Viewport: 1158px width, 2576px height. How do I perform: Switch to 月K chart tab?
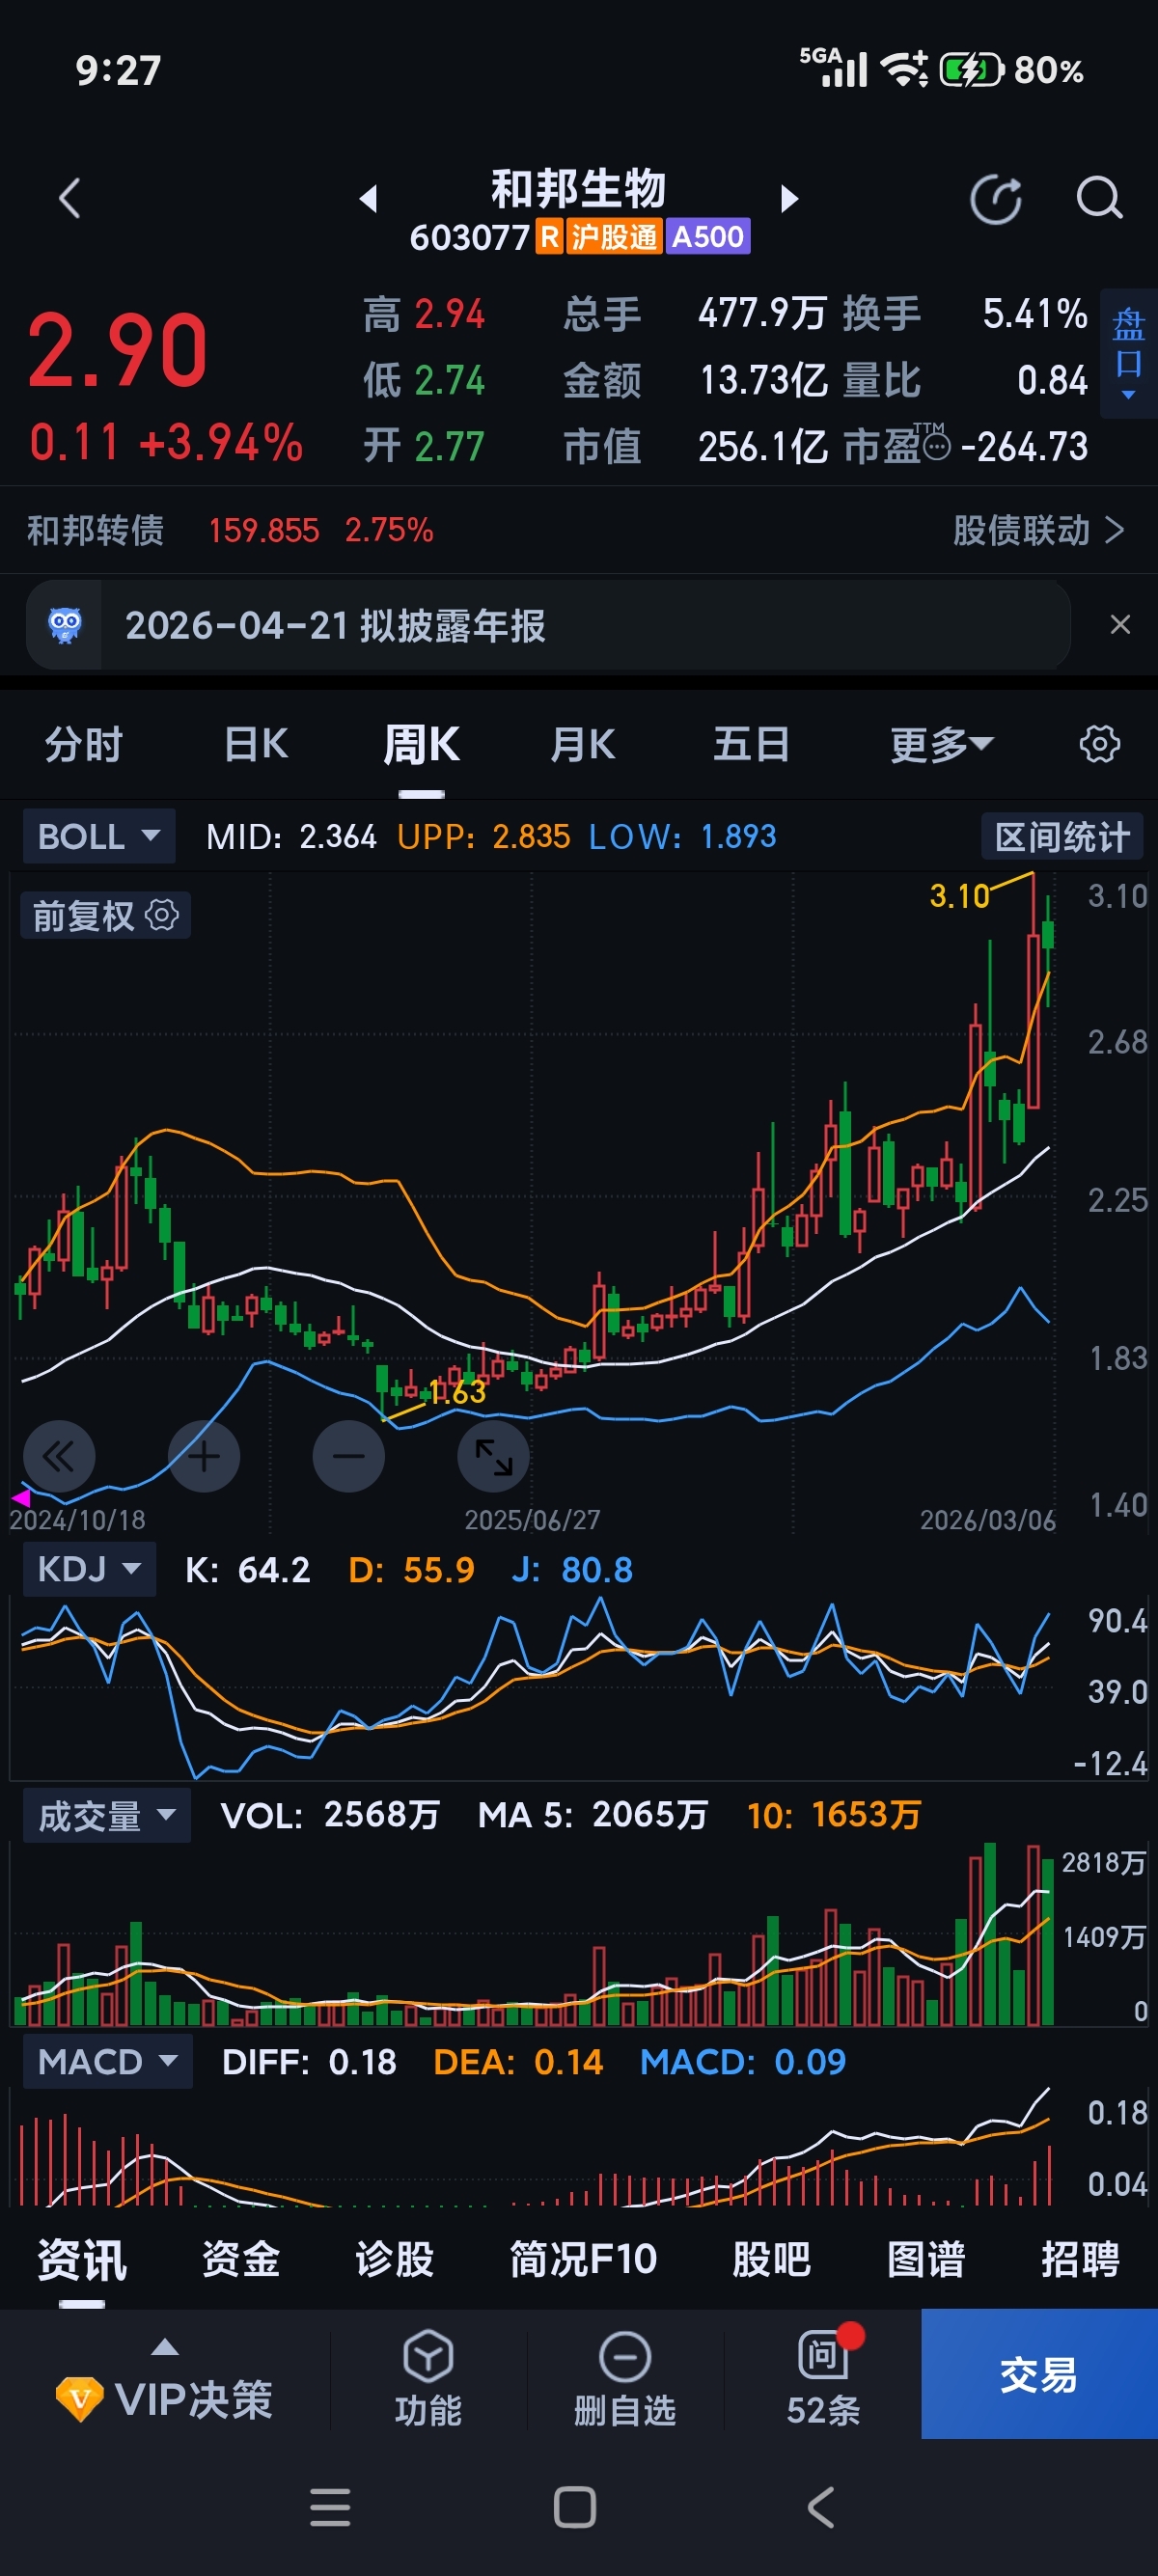[x=582, y=745]
